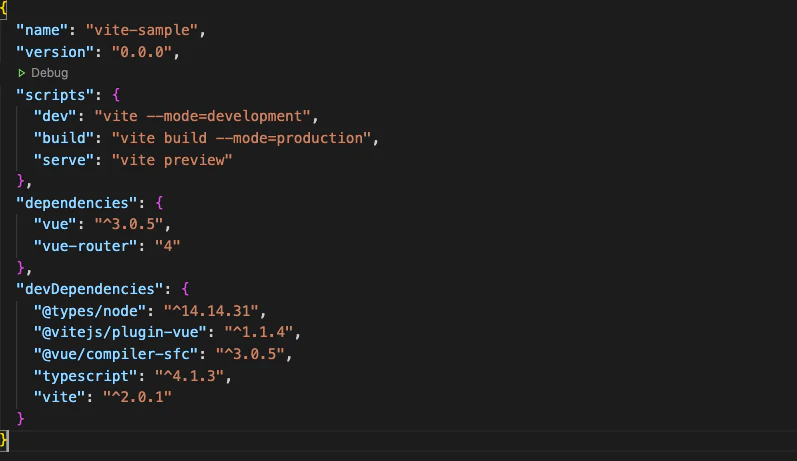This screenshot has height=461, width=797.
Task: Click the "vue" dependency key
Action: [x=55, y=224]
